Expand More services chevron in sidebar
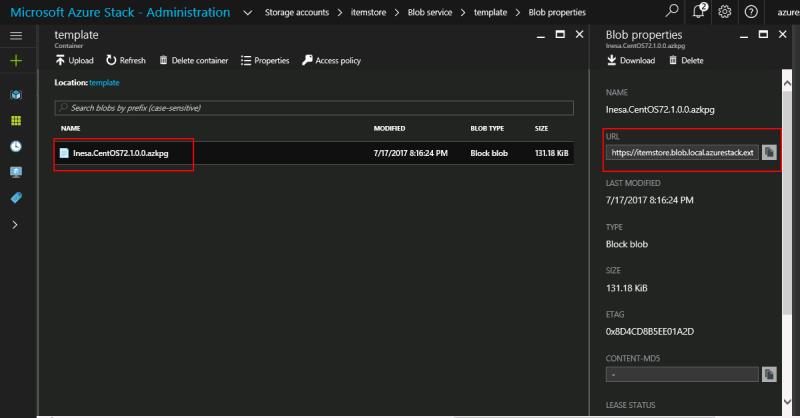Viewport: 800px width, 418px height. click(15, 225)
